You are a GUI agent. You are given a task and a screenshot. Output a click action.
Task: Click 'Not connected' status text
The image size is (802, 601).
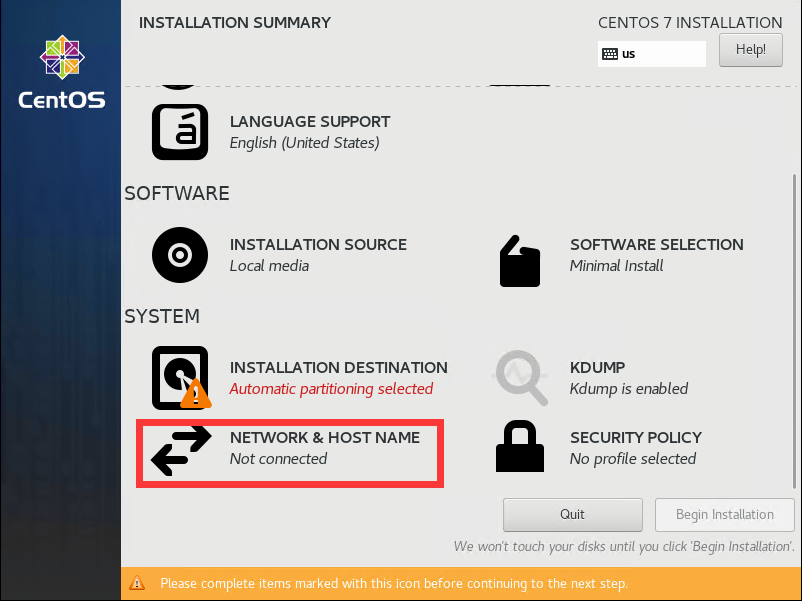[278, 458]
